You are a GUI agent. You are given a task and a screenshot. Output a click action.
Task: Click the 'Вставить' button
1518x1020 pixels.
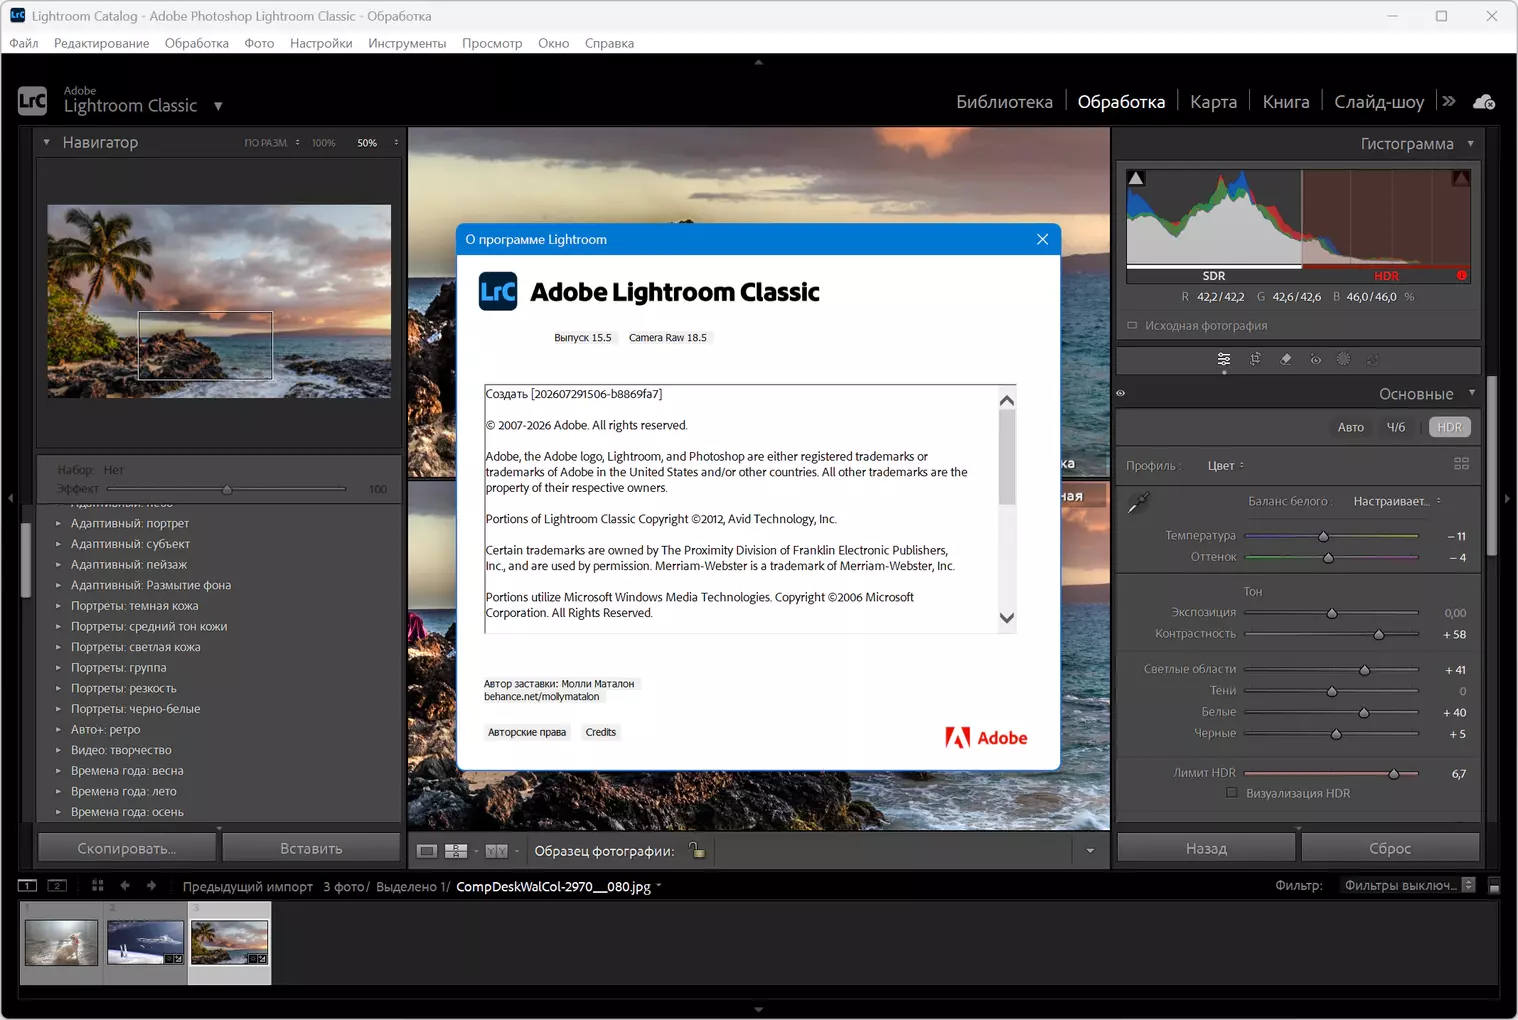(311, 848)
